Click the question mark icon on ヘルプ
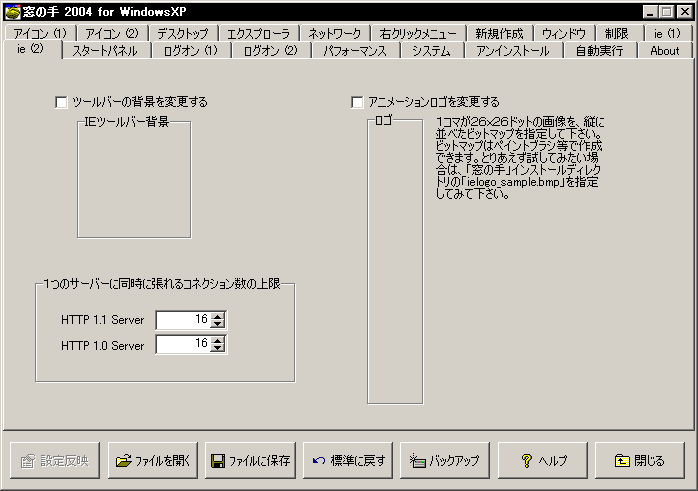The image size is (698, 491). [526, 461]
